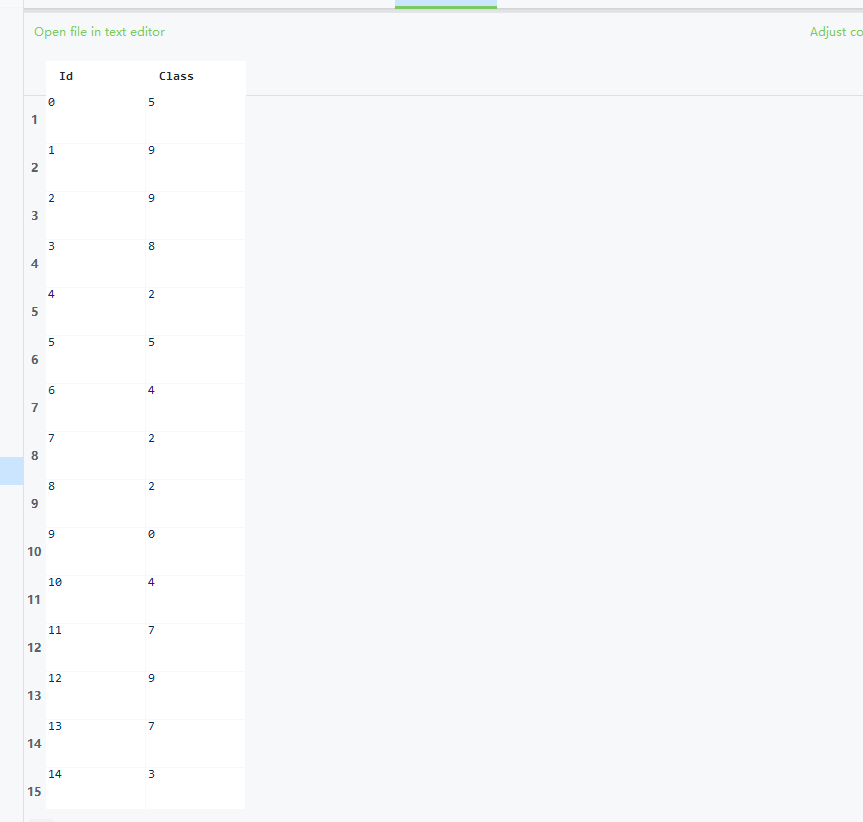Click the Id cell containing 6
Viewport: 863px width, 822px height.
(x=95, y=408)
